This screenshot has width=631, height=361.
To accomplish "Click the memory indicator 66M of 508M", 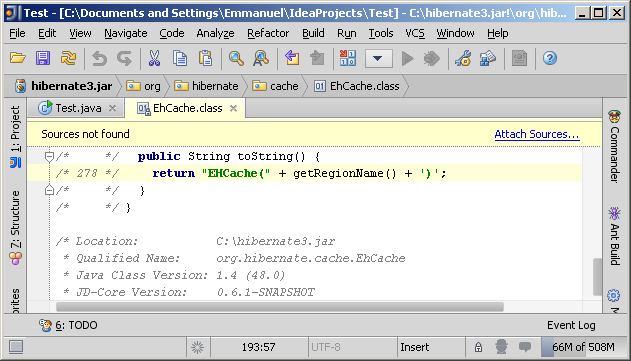I will click(583, 347).
